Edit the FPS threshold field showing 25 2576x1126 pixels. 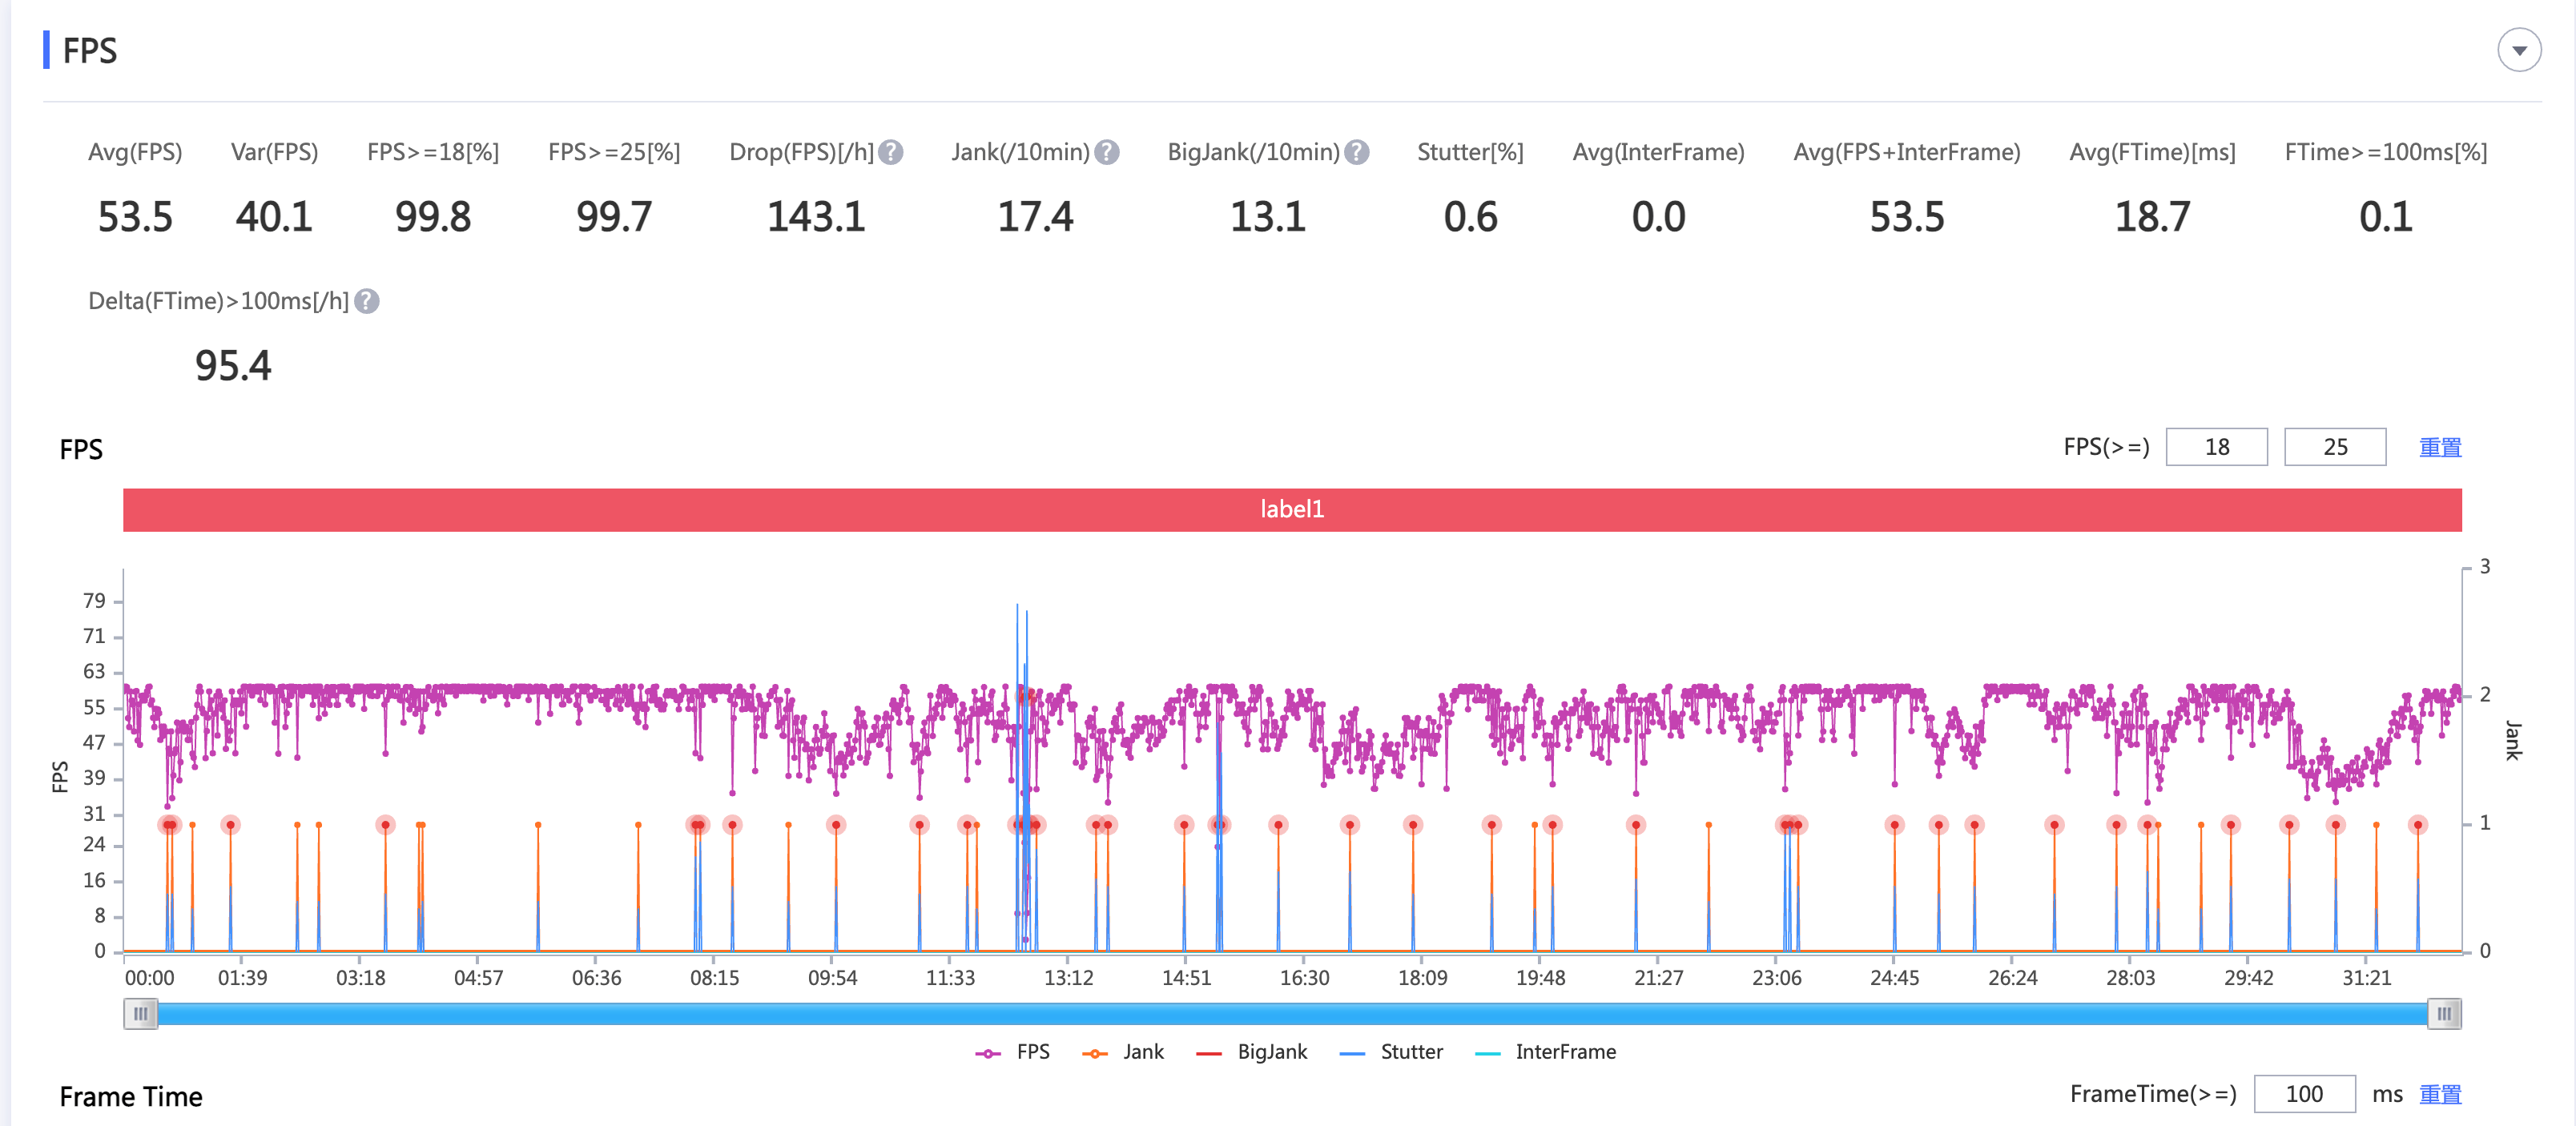pyautogui.click(x=2334, y=447)
